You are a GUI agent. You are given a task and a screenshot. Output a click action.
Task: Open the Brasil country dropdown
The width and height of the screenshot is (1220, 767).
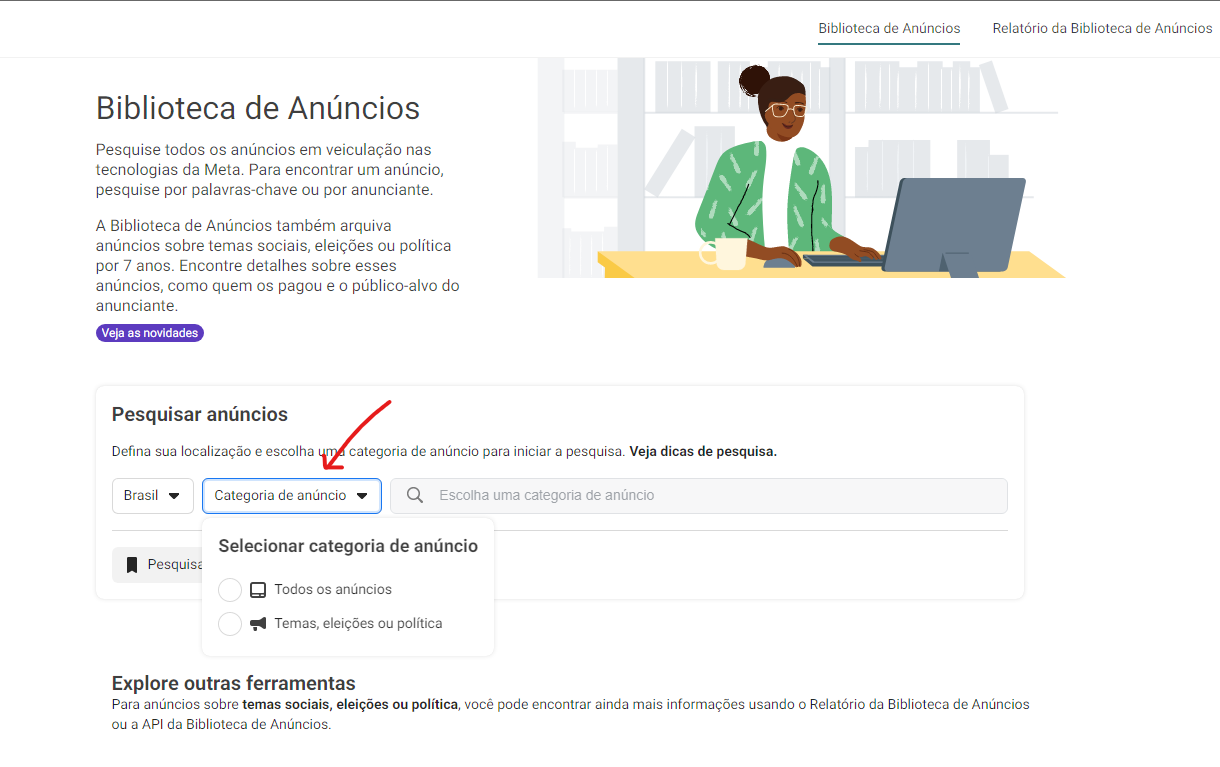[153, 496]
